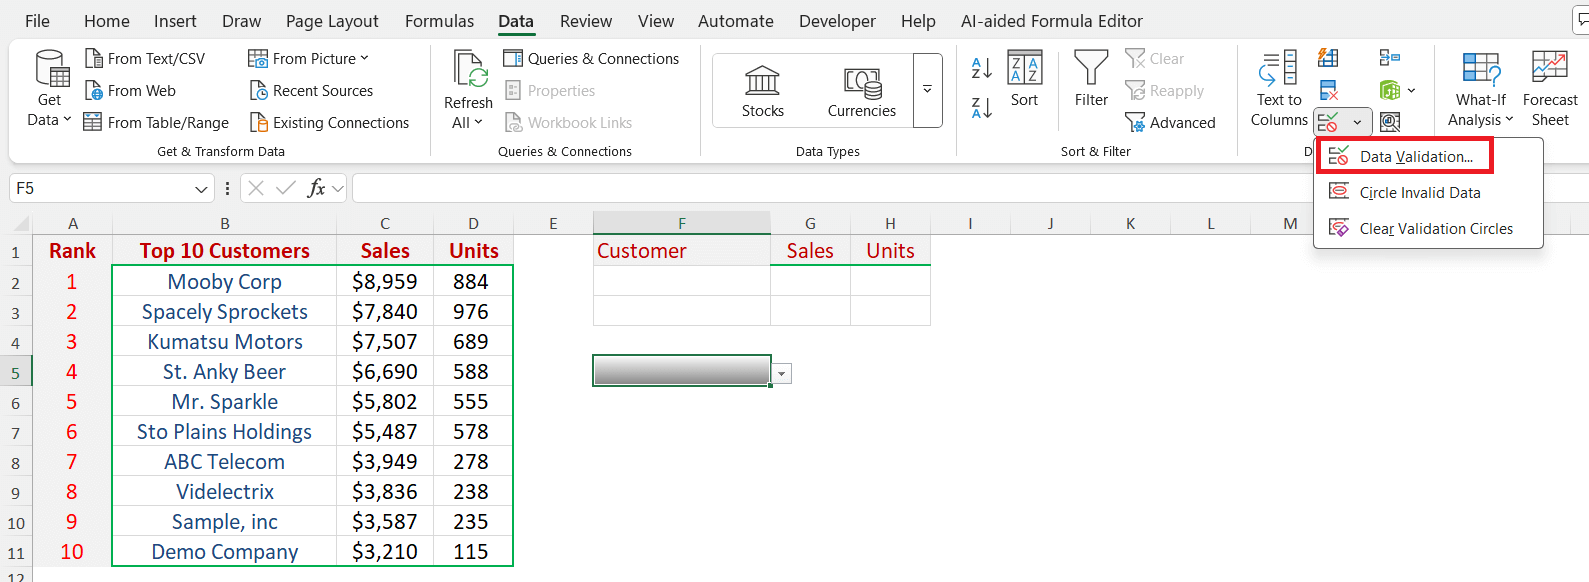1589x582 pixels.
Task: Click the Advanced filter button
Action: [x=1170, y=123]
